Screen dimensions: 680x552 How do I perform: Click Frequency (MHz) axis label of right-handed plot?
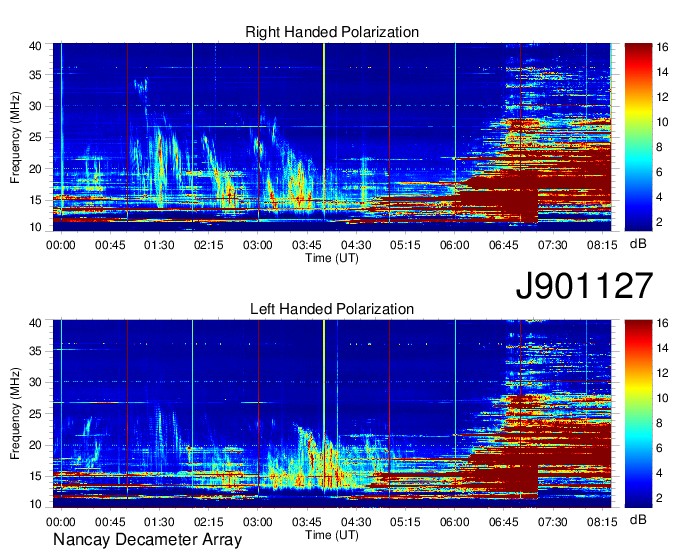pos(15,137)
